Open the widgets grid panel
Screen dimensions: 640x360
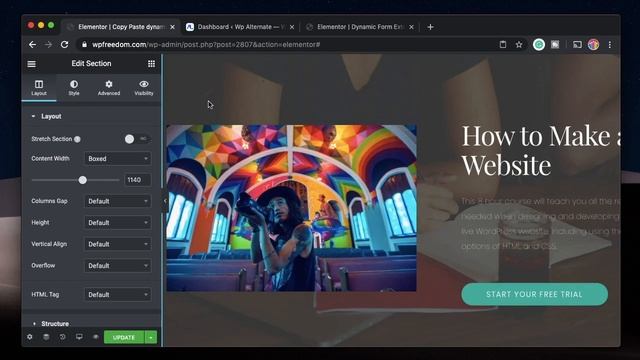pyautogui.click(x=151, y=64)
